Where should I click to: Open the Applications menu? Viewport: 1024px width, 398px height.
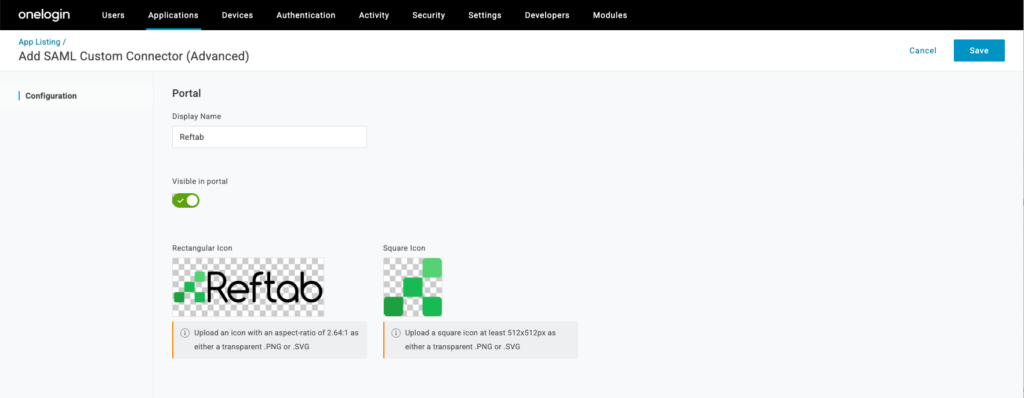(173, 15)
